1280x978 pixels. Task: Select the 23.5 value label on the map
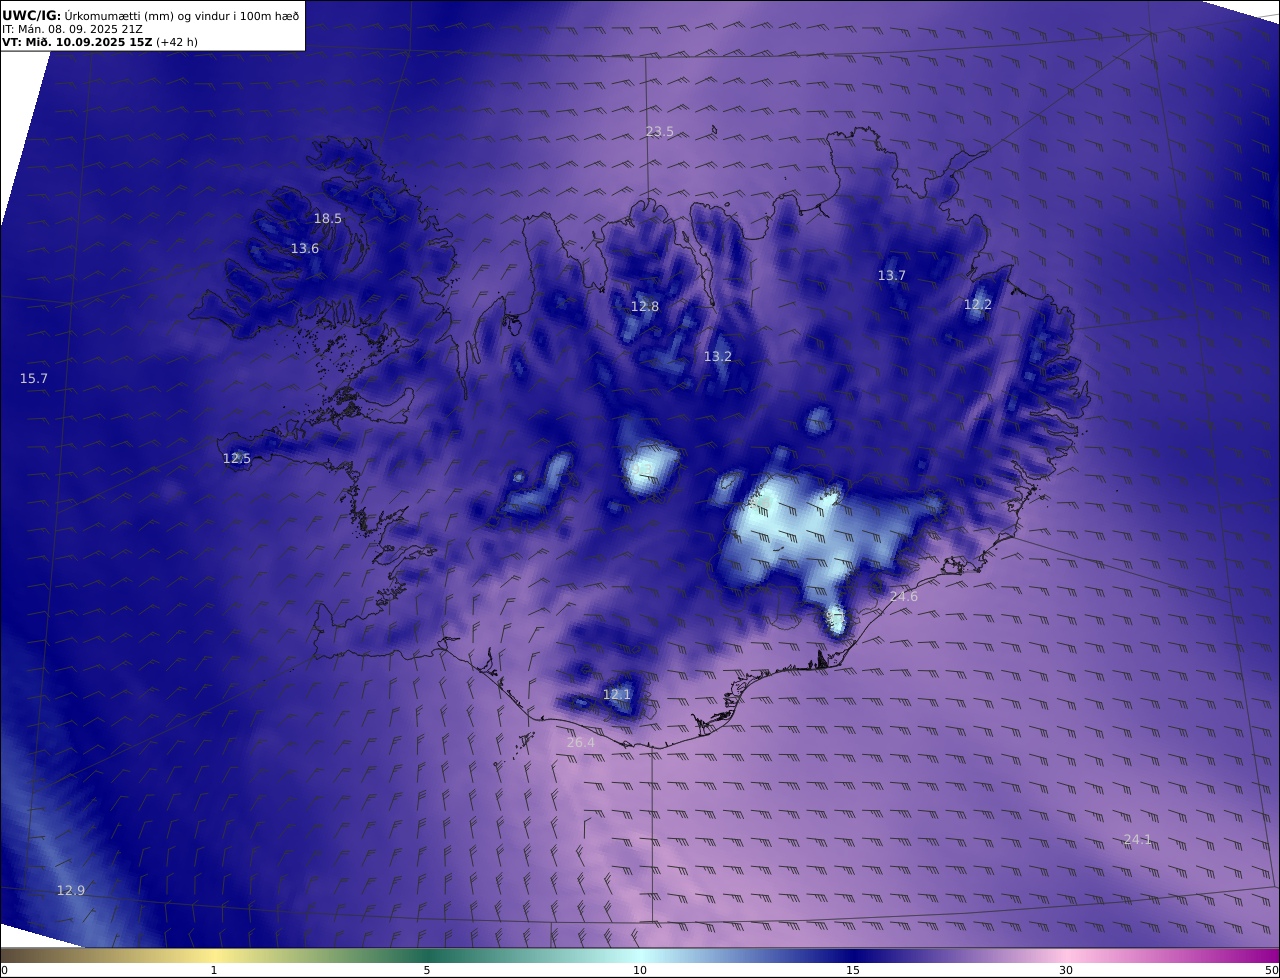click(660, 132)
